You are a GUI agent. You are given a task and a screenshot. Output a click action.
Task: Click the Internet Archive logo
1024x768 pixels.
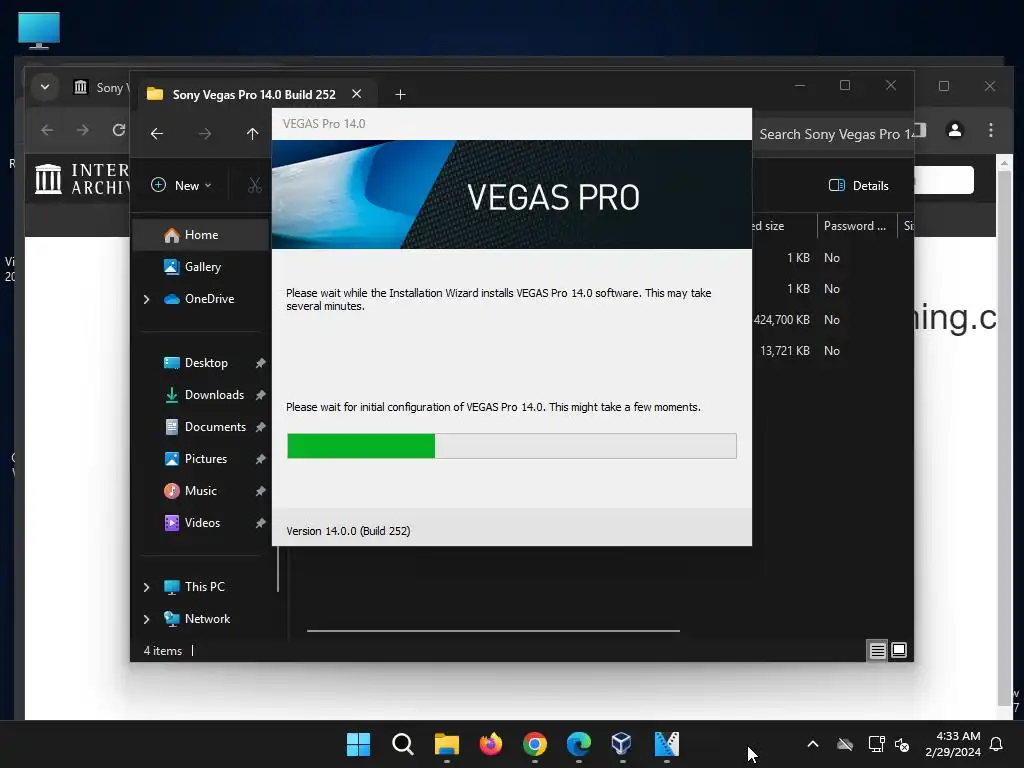(x=82, y=179)
